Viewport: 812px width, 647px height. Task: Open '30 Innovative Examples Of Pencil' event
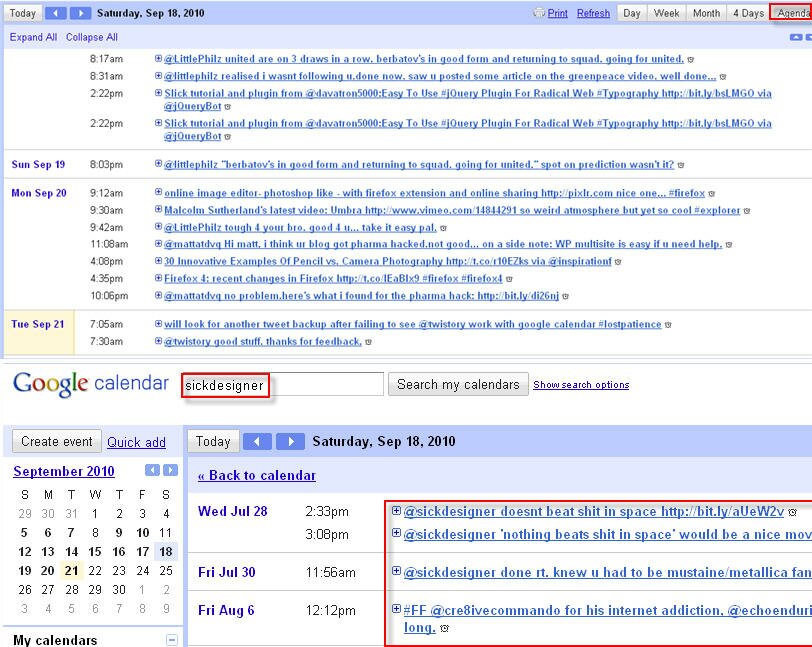coord(388,261)
